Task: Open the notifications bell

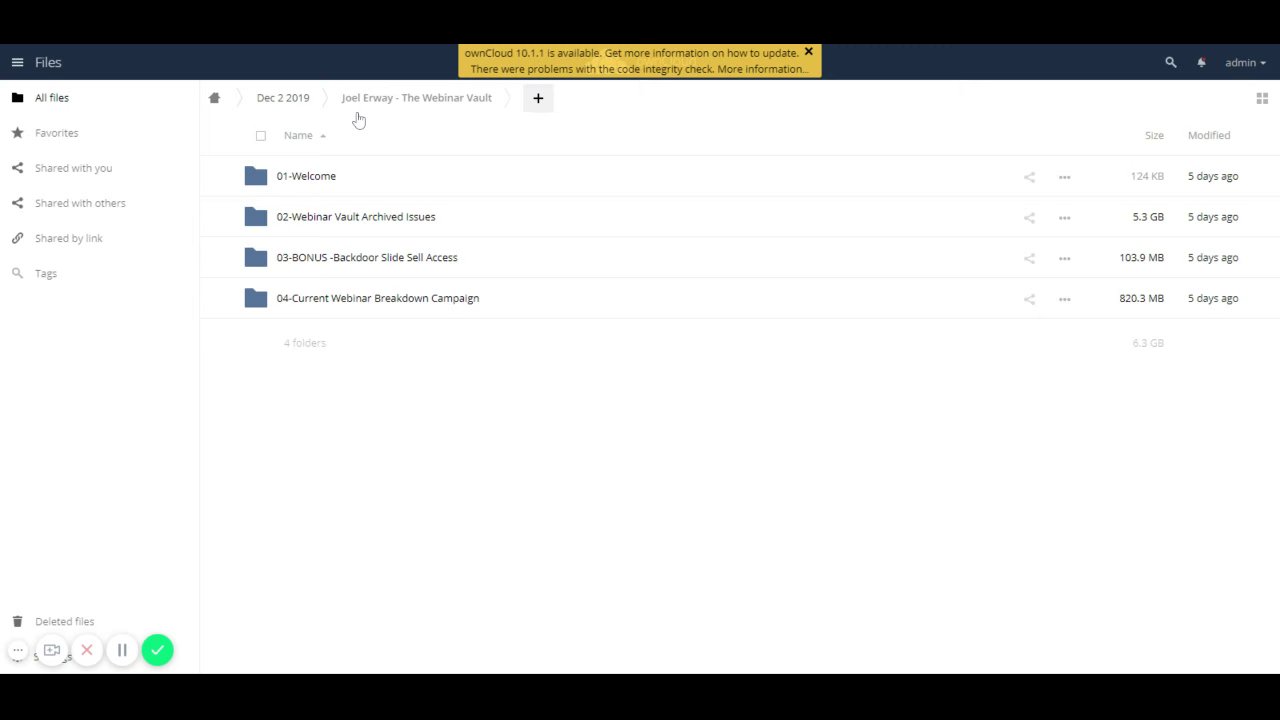Action: click(1201, 62)
